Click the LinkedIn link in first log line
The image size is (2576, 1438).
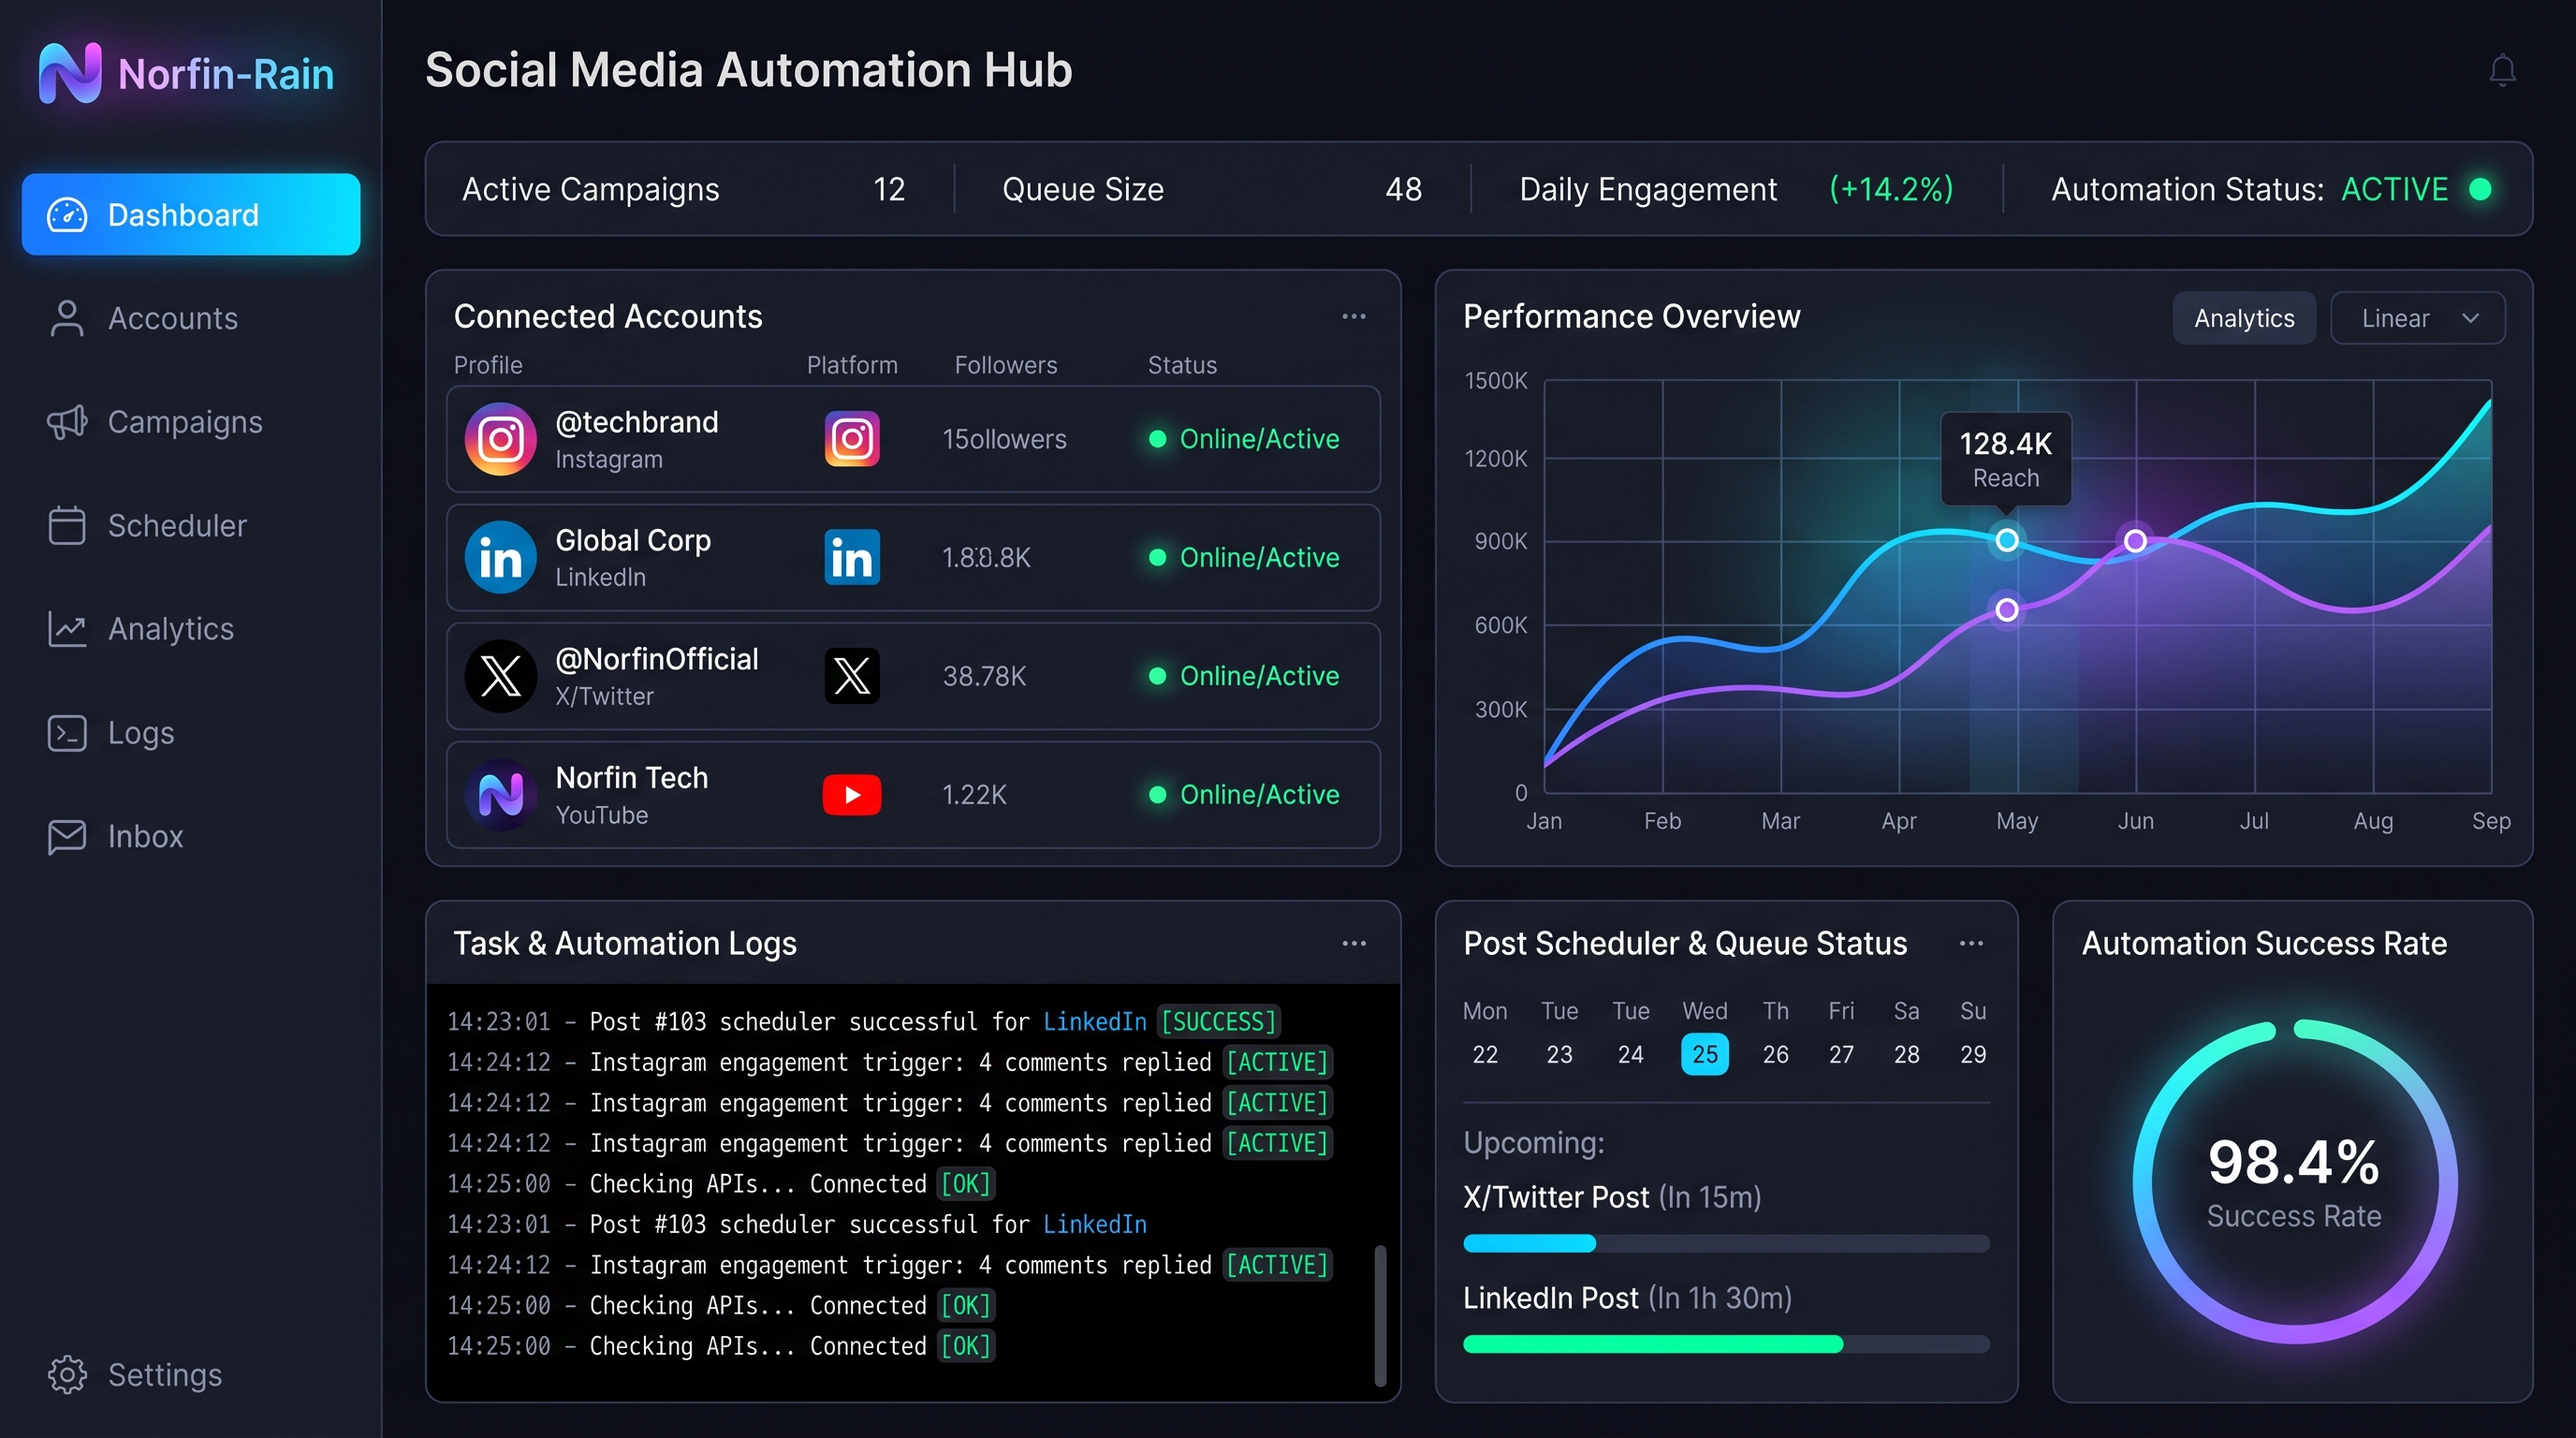click(x=1094, y=1021)
